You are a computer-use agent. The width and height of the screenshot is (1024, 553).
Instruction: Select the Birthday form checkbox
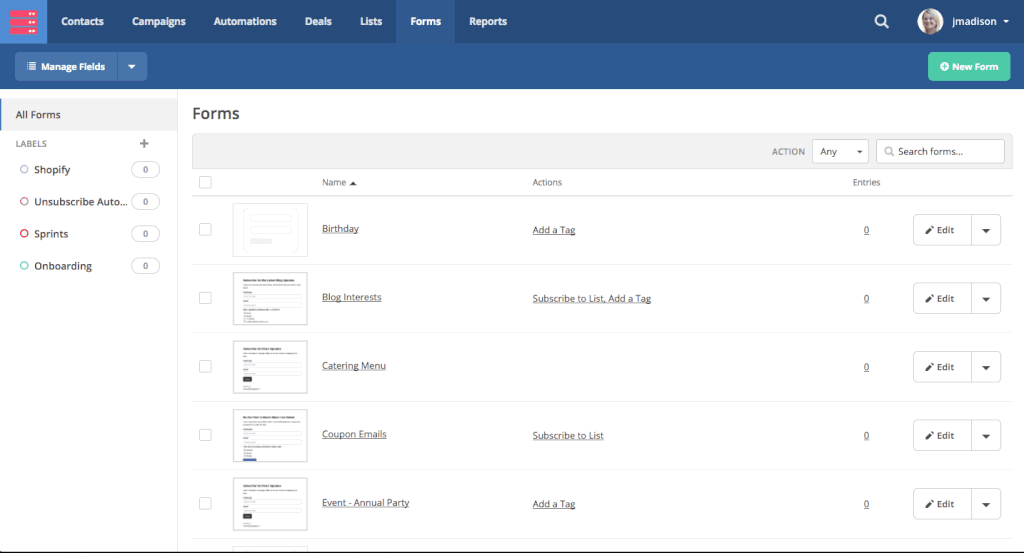click(205, 229)
